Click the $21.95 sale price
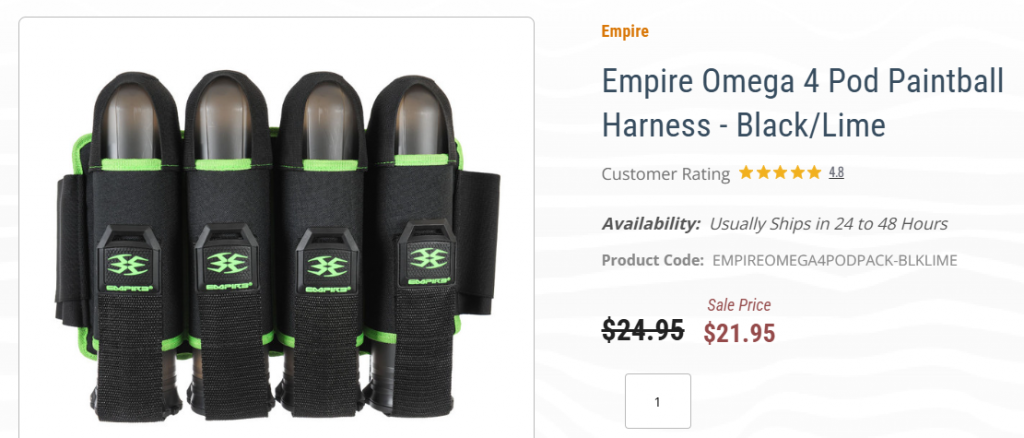Viewport: 1024px width, 438px height. (x=739, y=333)
